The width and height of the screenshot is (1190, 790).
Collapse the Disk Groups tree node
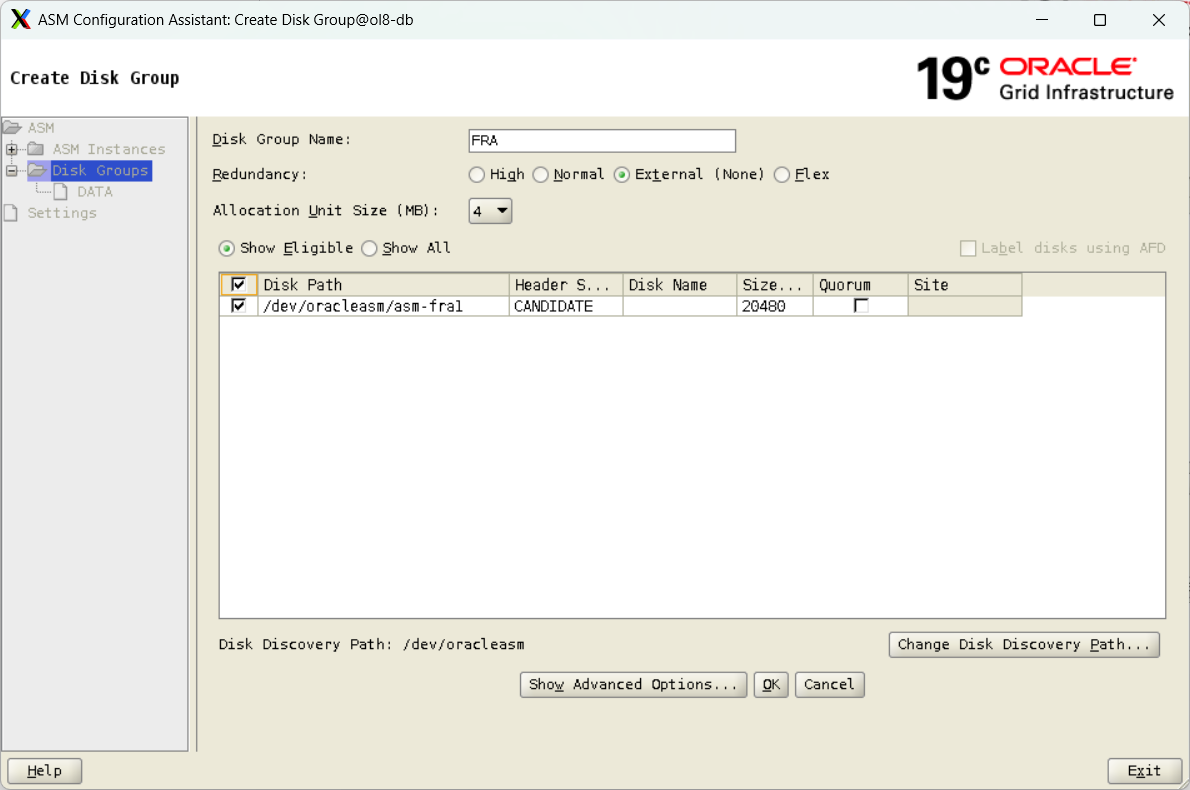(11, 170)
